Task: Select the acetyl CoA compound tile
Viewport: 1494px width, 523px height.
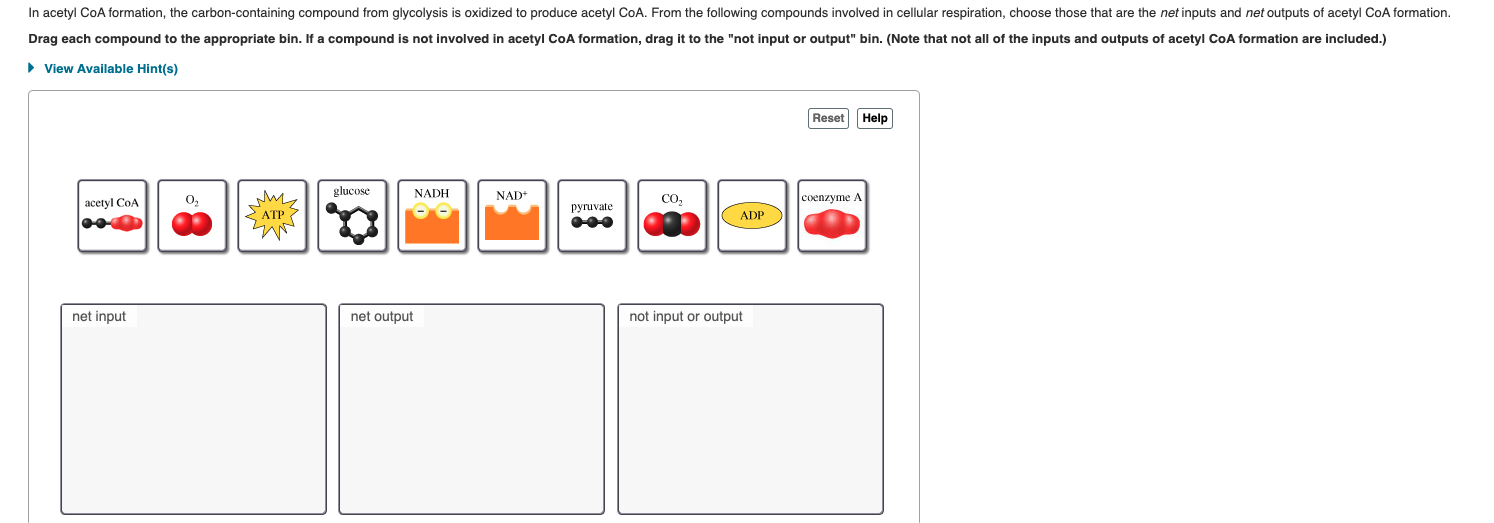Action: 112,215
